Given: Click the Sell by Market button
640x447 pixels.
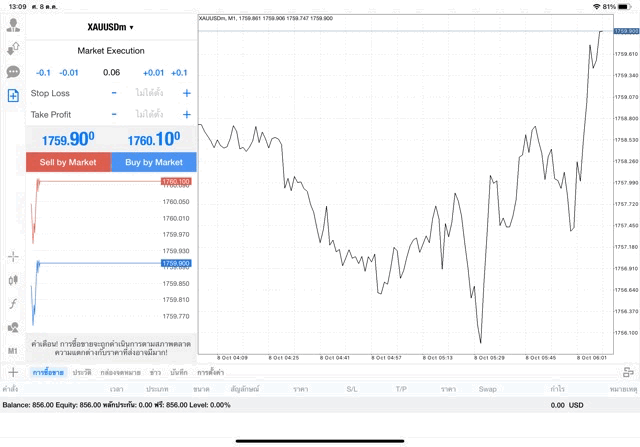Looking at the screenshot, I should (68, 162).
